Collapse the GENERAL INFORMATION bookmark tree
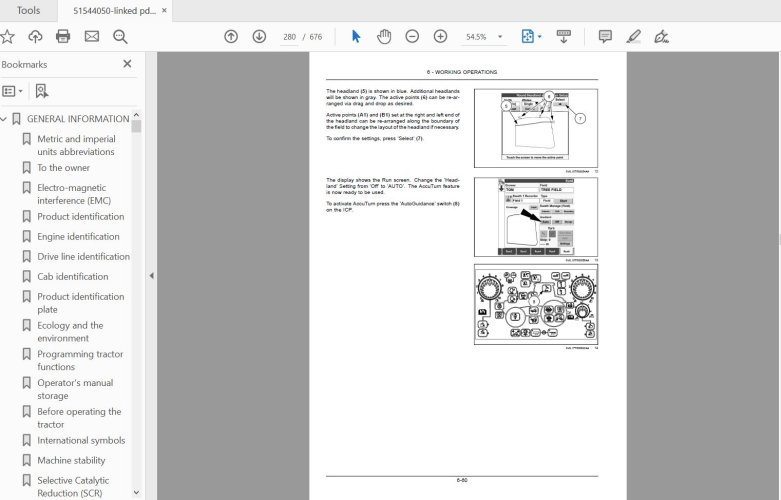This screenshot has width=781, height=500. (4, 119)
